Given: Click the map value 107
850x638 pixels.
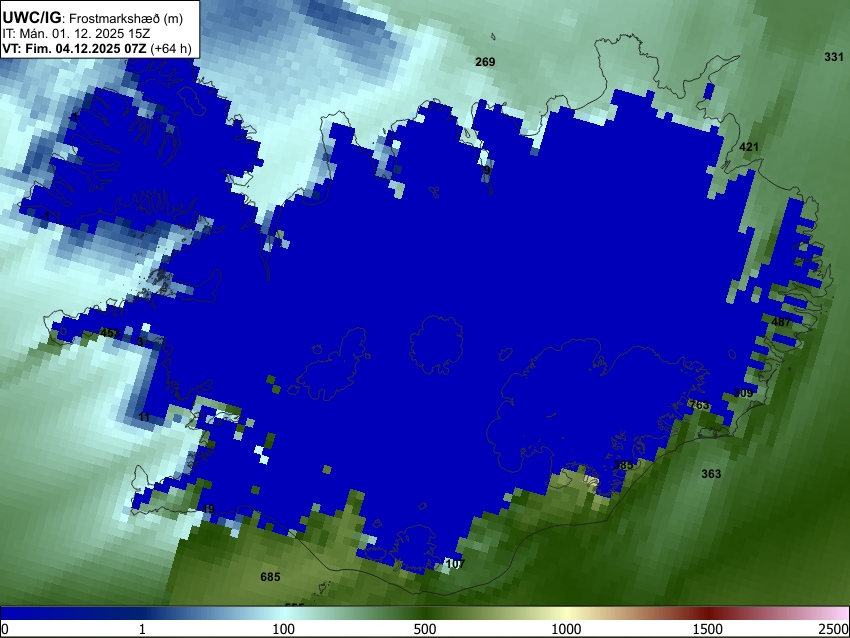Looking at the screenshot, I should (x=455, y=564).
